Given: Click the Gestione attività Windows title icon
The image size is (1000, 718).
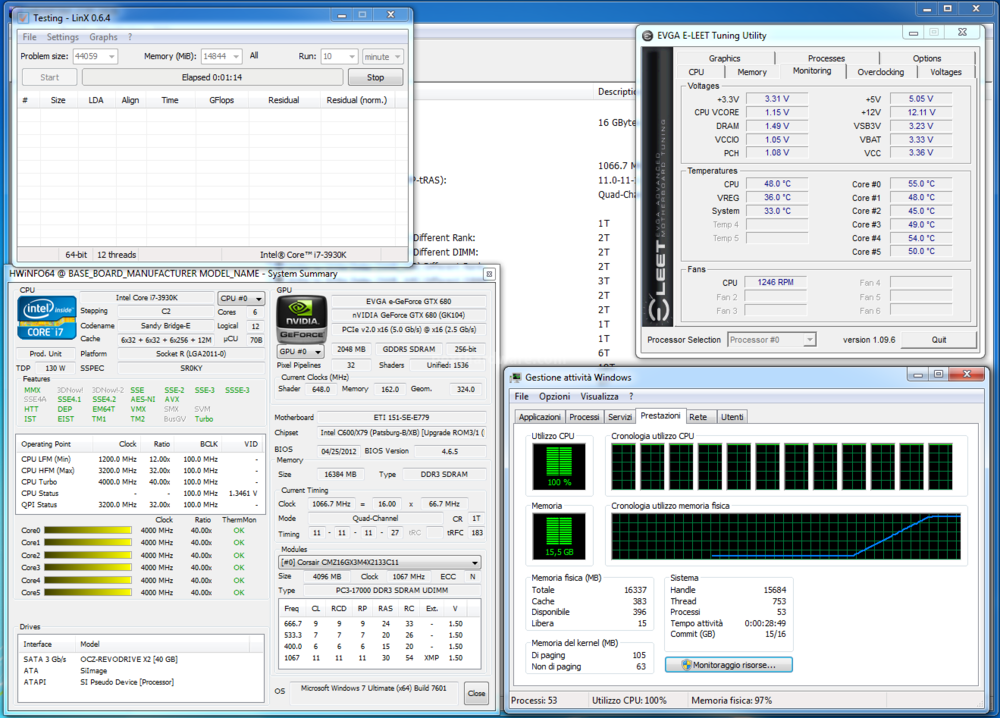Looking at the screenshot, I should [515, 377].
